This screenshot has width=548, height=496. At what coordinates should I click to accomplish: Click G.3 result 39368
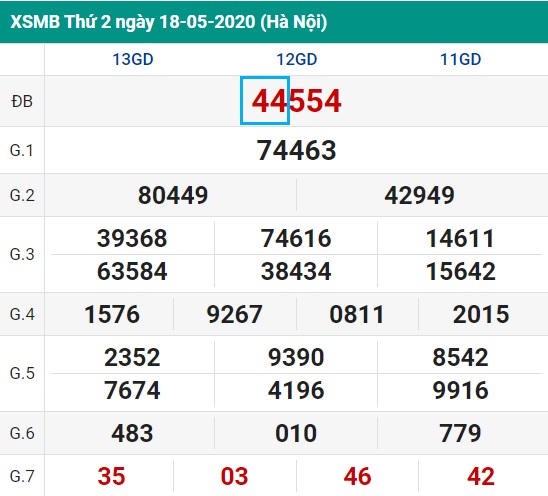[x=132, y=238]
